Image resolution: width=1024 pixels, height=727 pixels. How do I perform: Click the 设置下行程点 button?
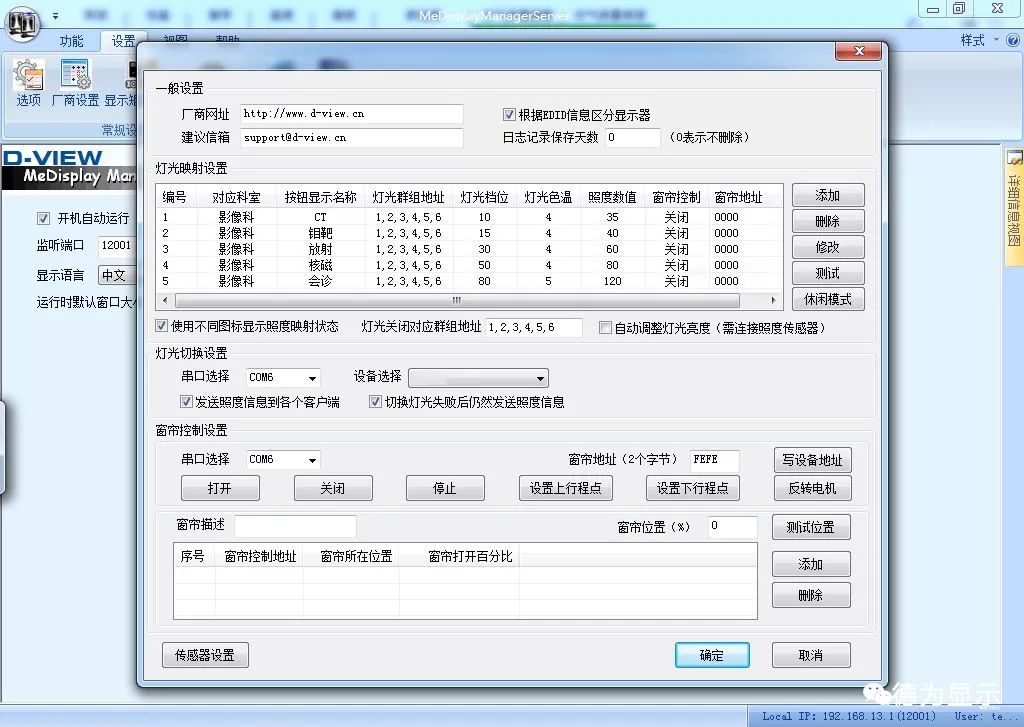coord(692,488)
